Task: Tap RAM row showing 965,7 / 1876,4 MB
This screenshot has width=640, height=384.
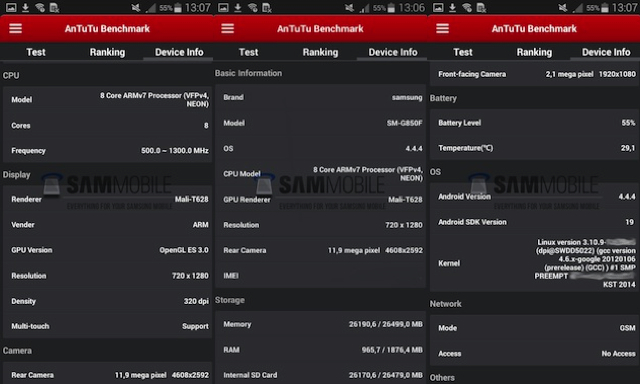Action: pos(321,350)
